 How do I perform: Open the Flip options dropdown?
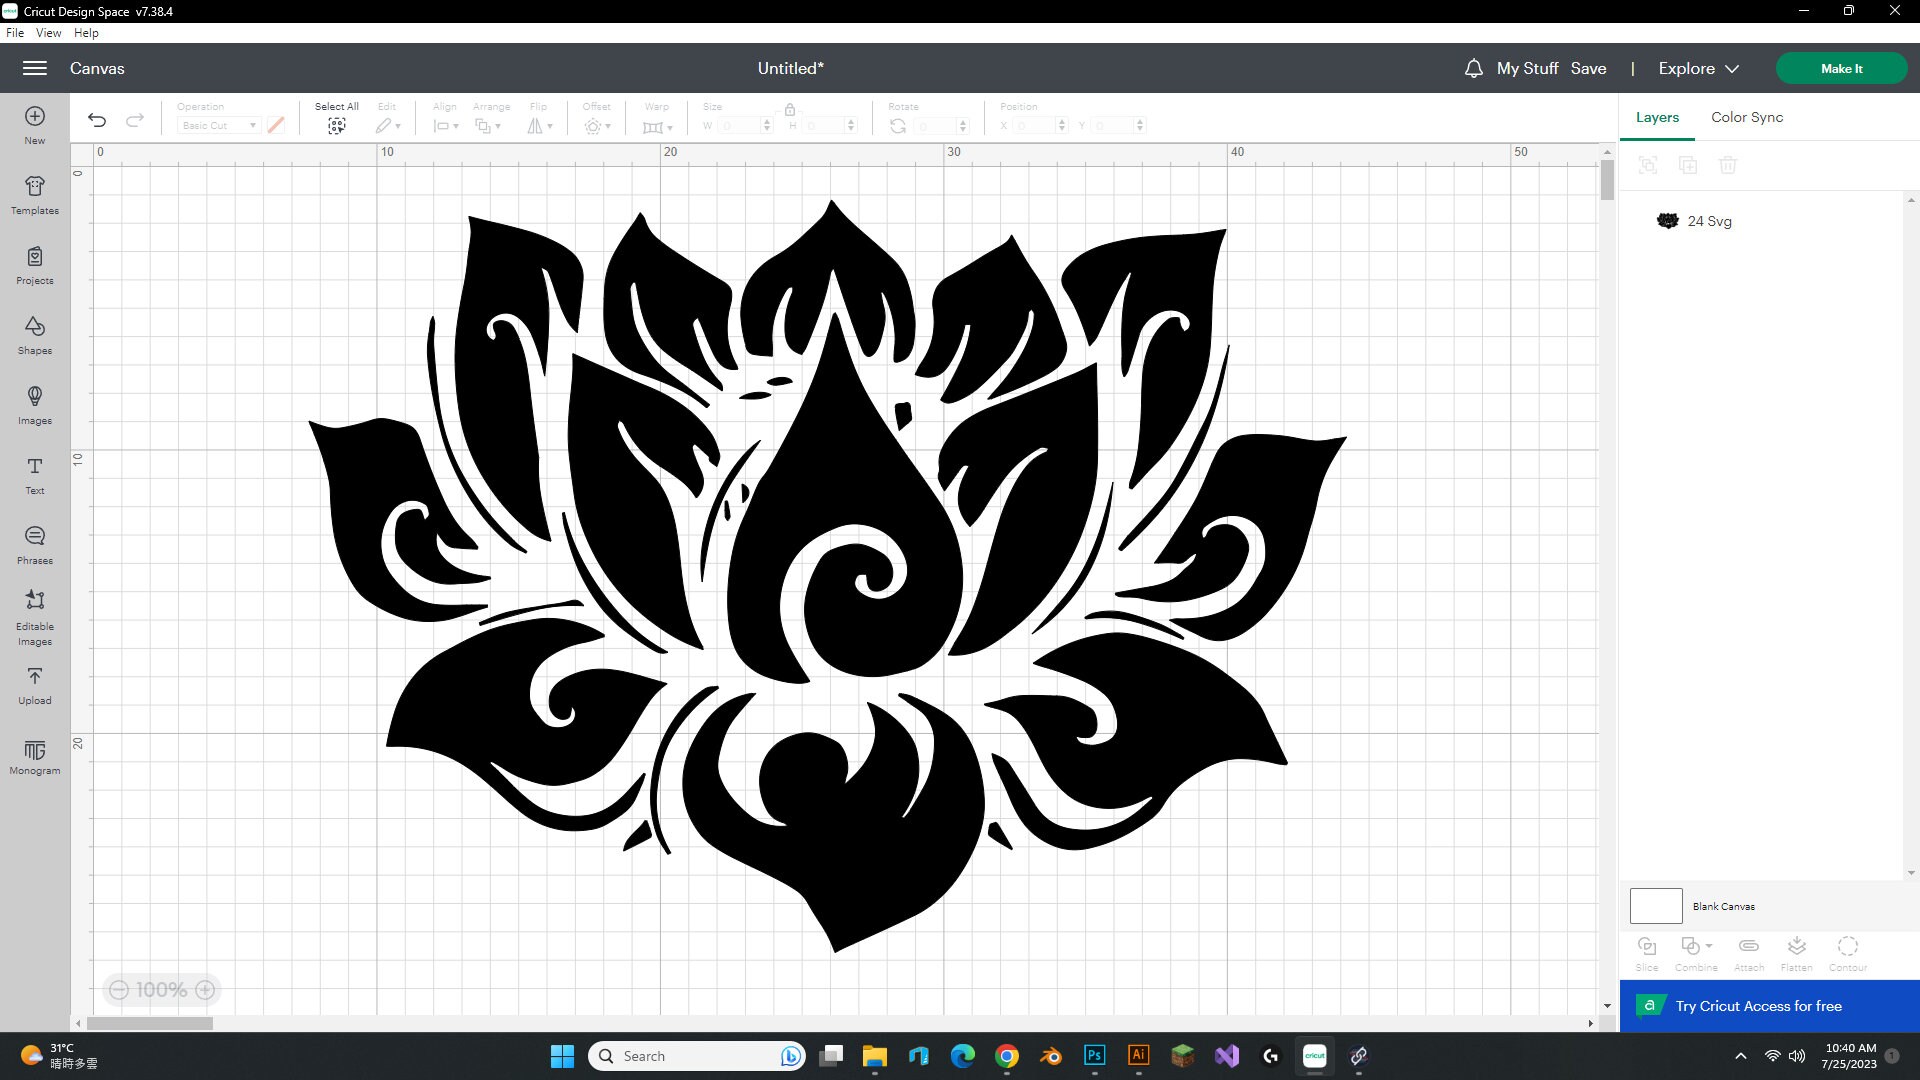click(539, 125)
